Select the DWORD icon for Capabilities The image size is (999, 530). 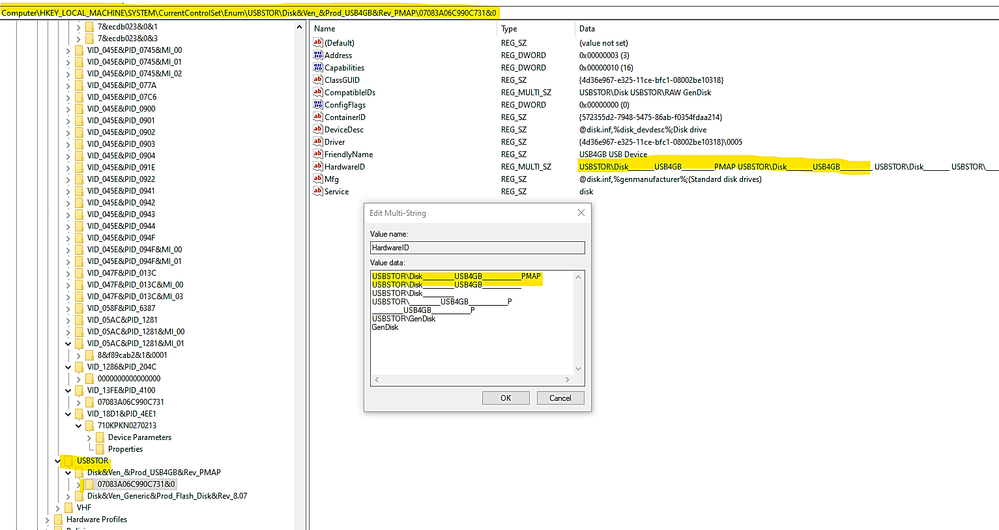[318, 68]
